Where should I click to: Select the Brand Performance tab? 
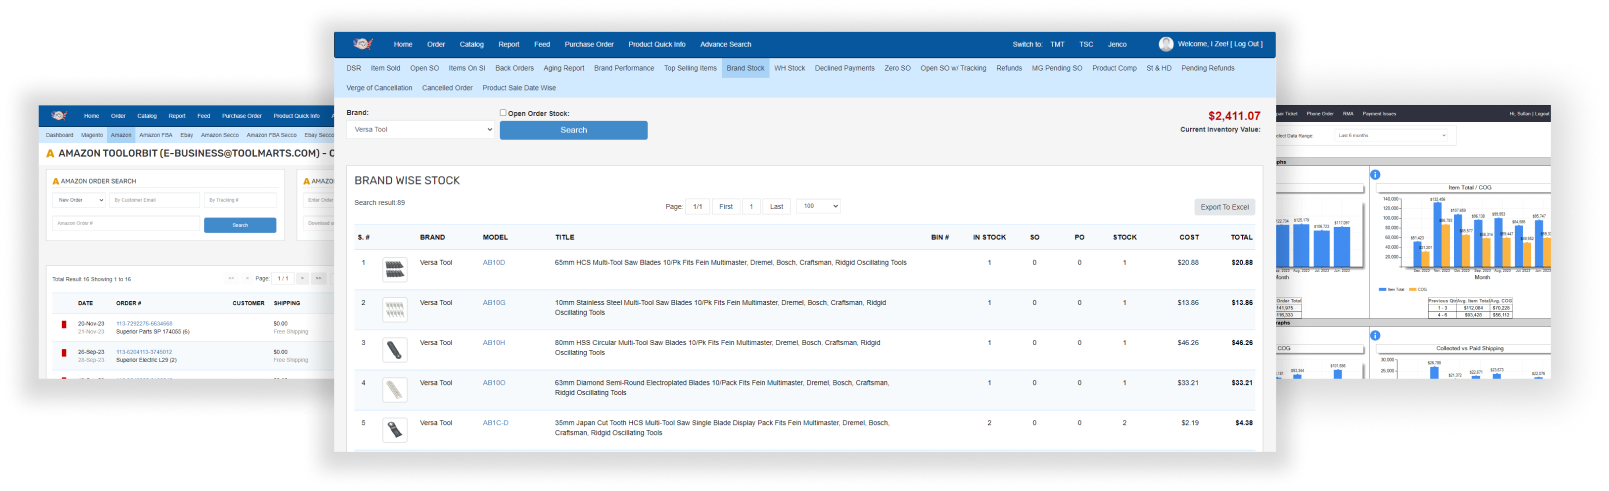(x=624, y=68)
